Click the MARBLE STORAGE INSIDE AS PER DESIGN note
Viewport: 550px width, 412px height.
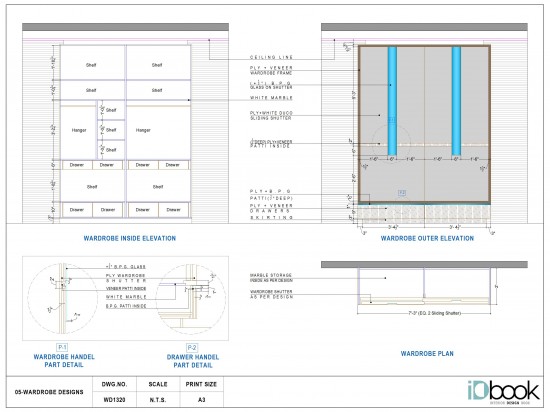click(271, 278)
